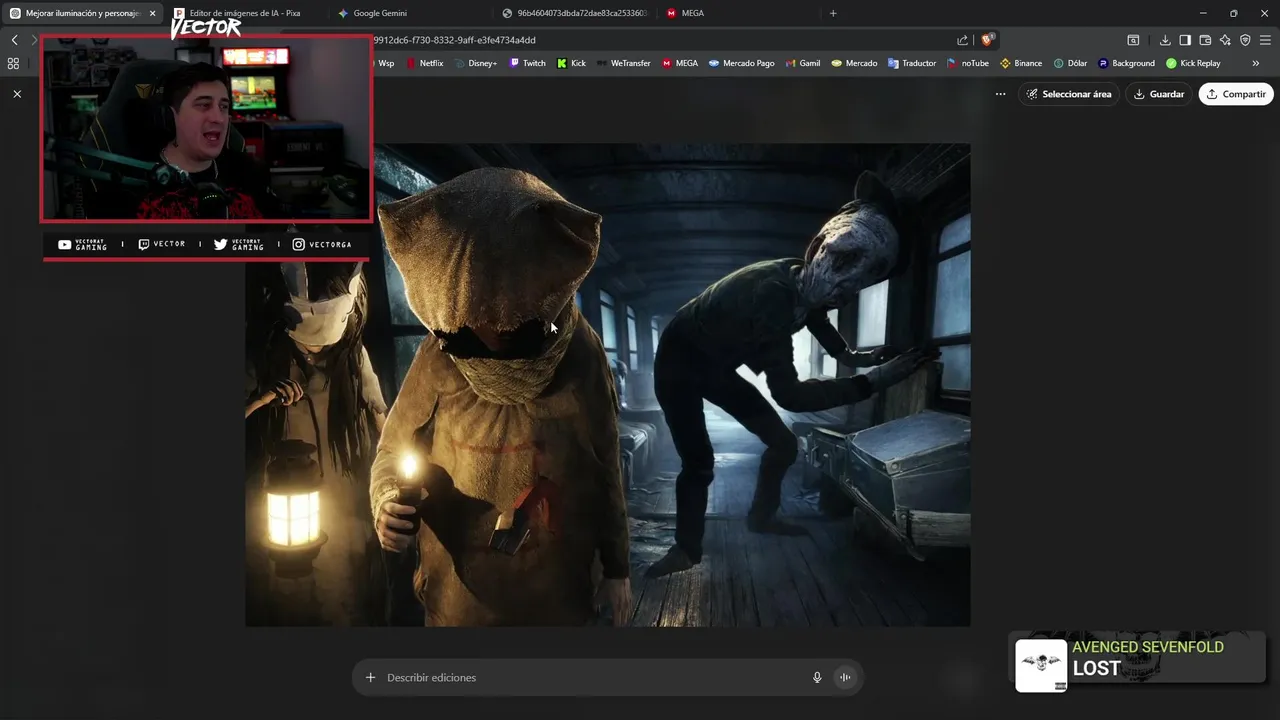This screenshot has width=1280, height=720.
Task: Open the Kick Replay bookmark
Action: [1193, 63]
